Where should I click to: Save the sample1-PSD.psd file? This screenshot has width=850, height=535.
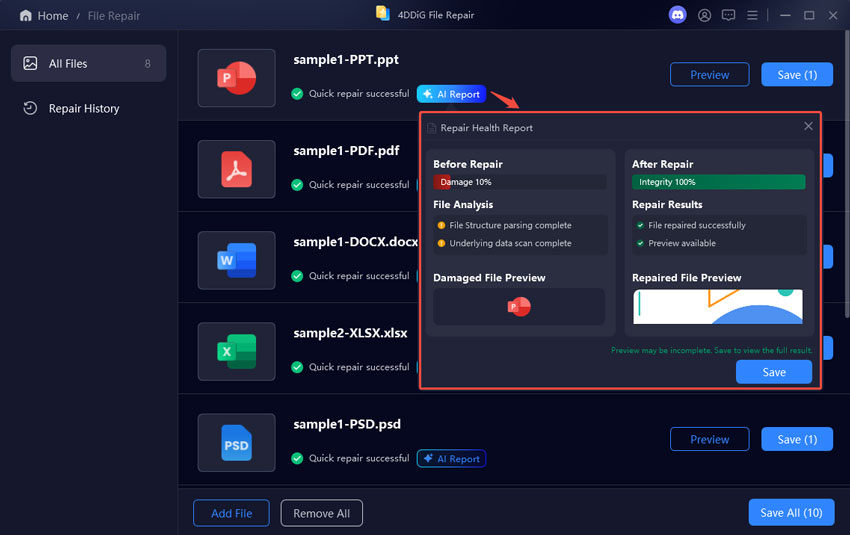(x=797, y=439)
